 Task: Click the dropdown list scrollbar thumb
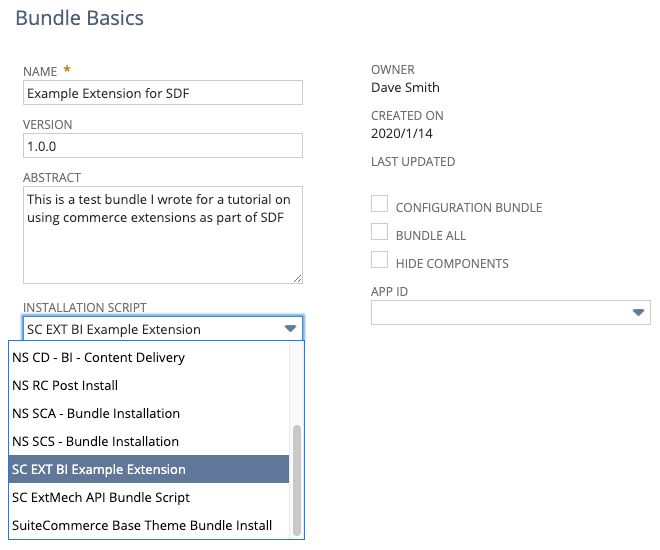(x=296, y=479)
